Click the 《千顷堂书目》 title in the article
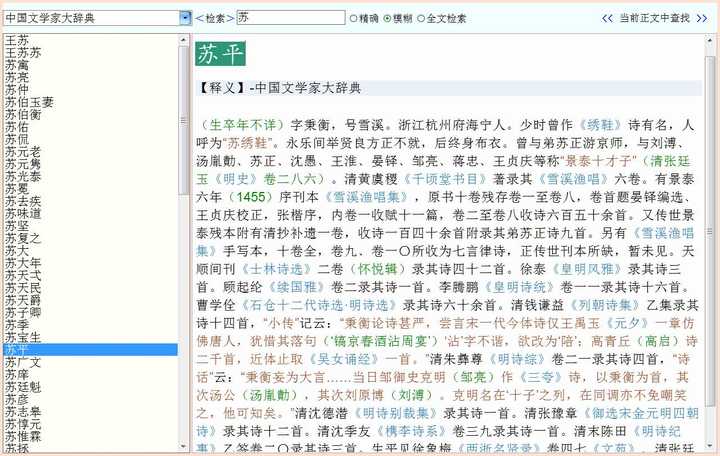 [x=445, y=179]
